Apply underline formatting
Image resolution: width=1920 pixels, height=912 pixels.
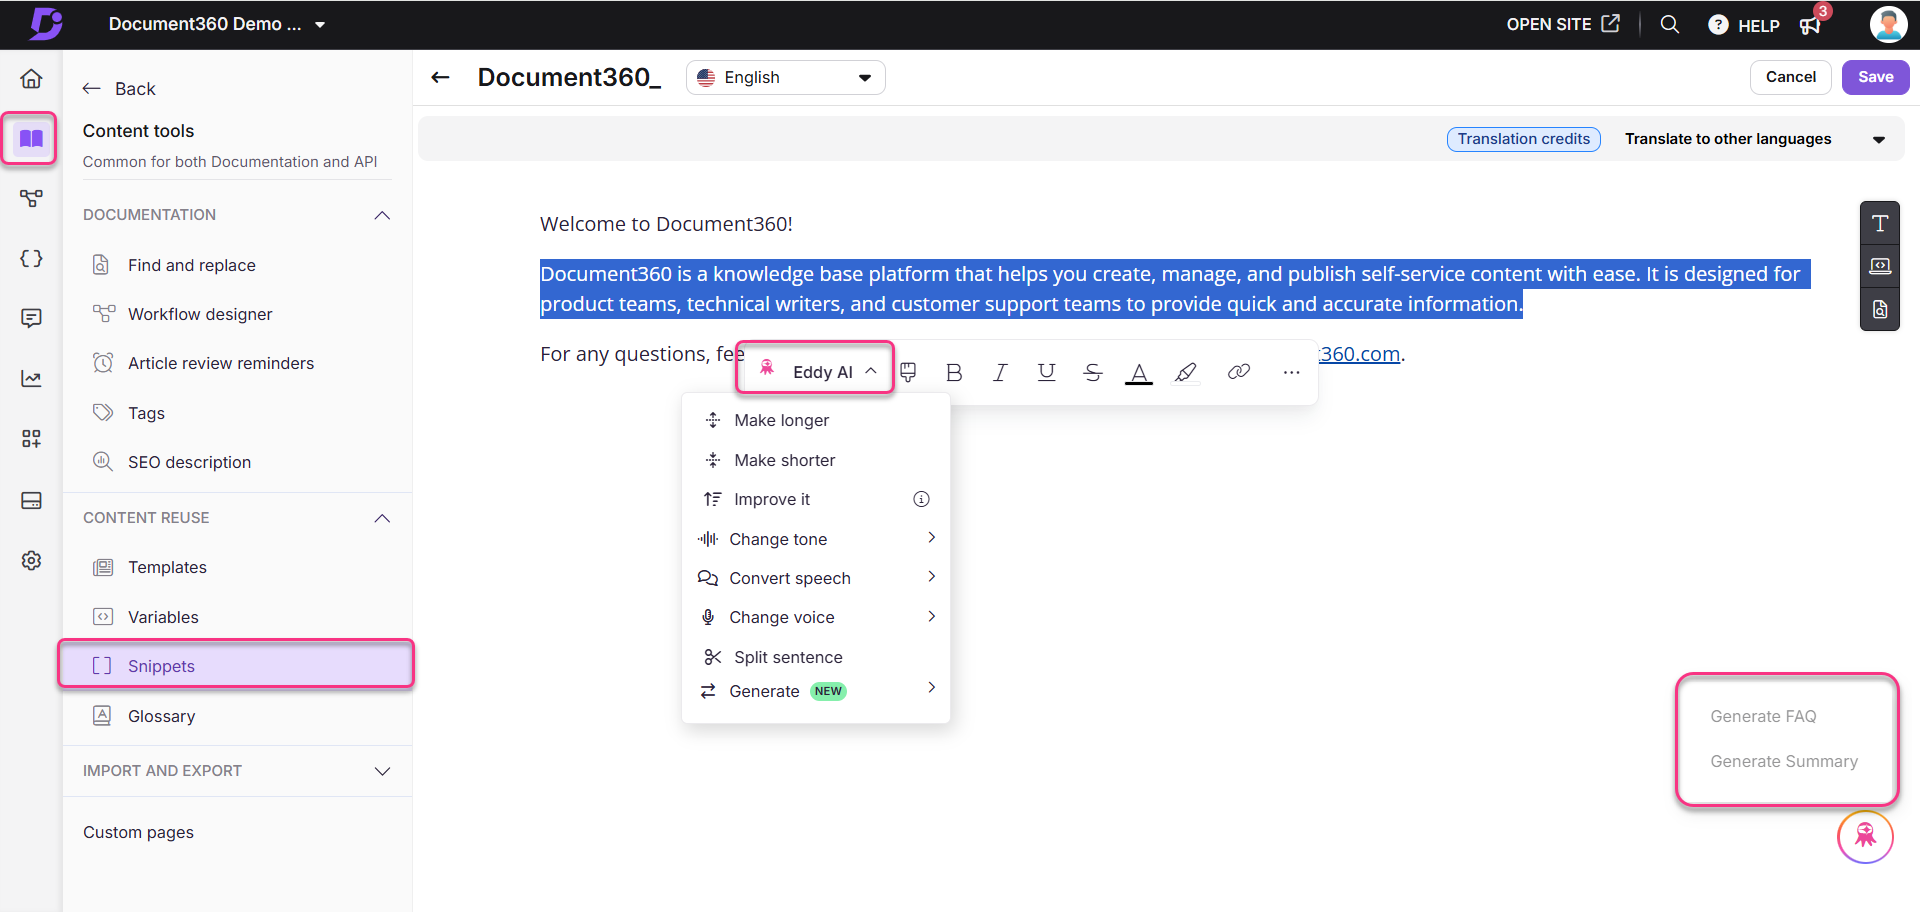pos(1046,372)
